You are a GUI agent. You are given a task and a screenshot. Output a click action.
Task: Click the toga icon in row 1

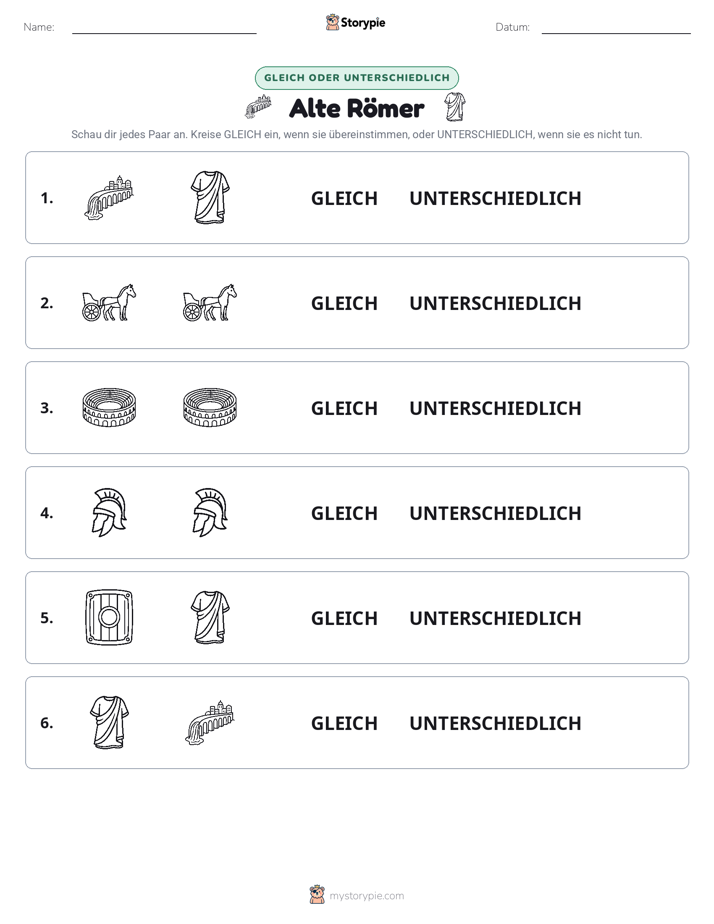pos(210,197)
